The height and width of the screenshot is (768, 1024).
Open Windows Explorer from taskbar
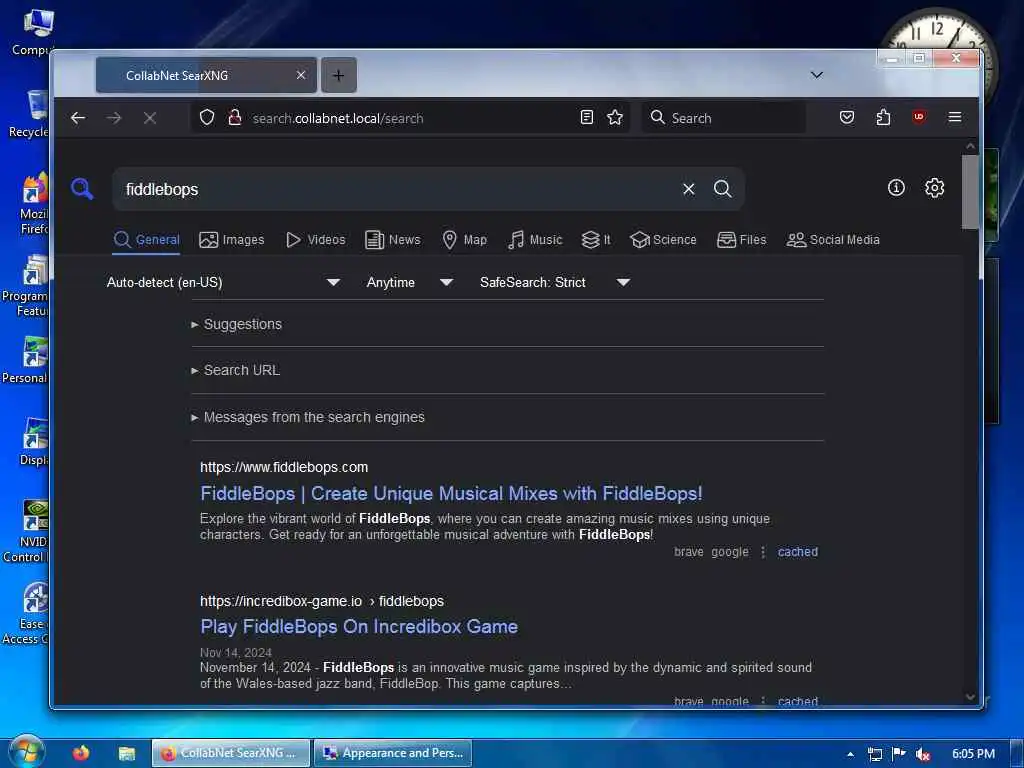pyautogui.click(x=127, y=754)
